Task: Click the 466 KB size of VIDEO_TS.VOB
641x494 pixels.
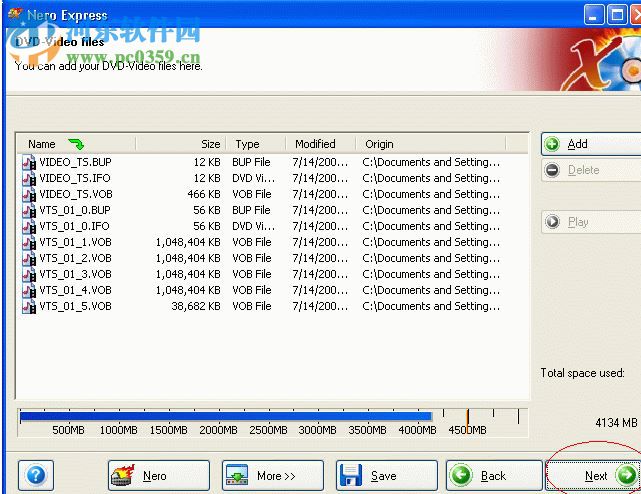Action: coord(204,194)
